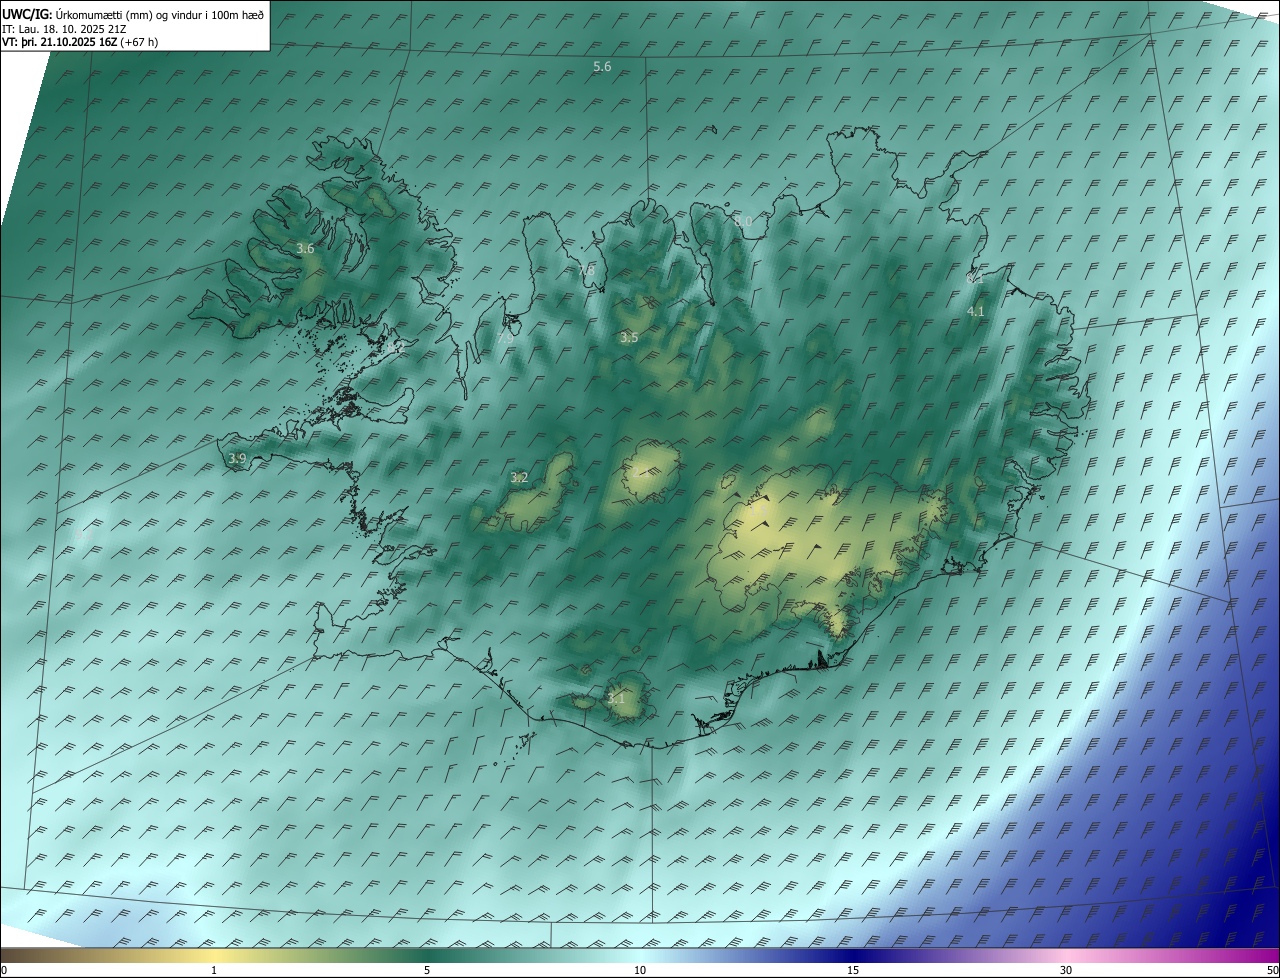The image size is (1280, 978).
Task: Click the yellow segment of the colour bar
Action: click(214, 955)
